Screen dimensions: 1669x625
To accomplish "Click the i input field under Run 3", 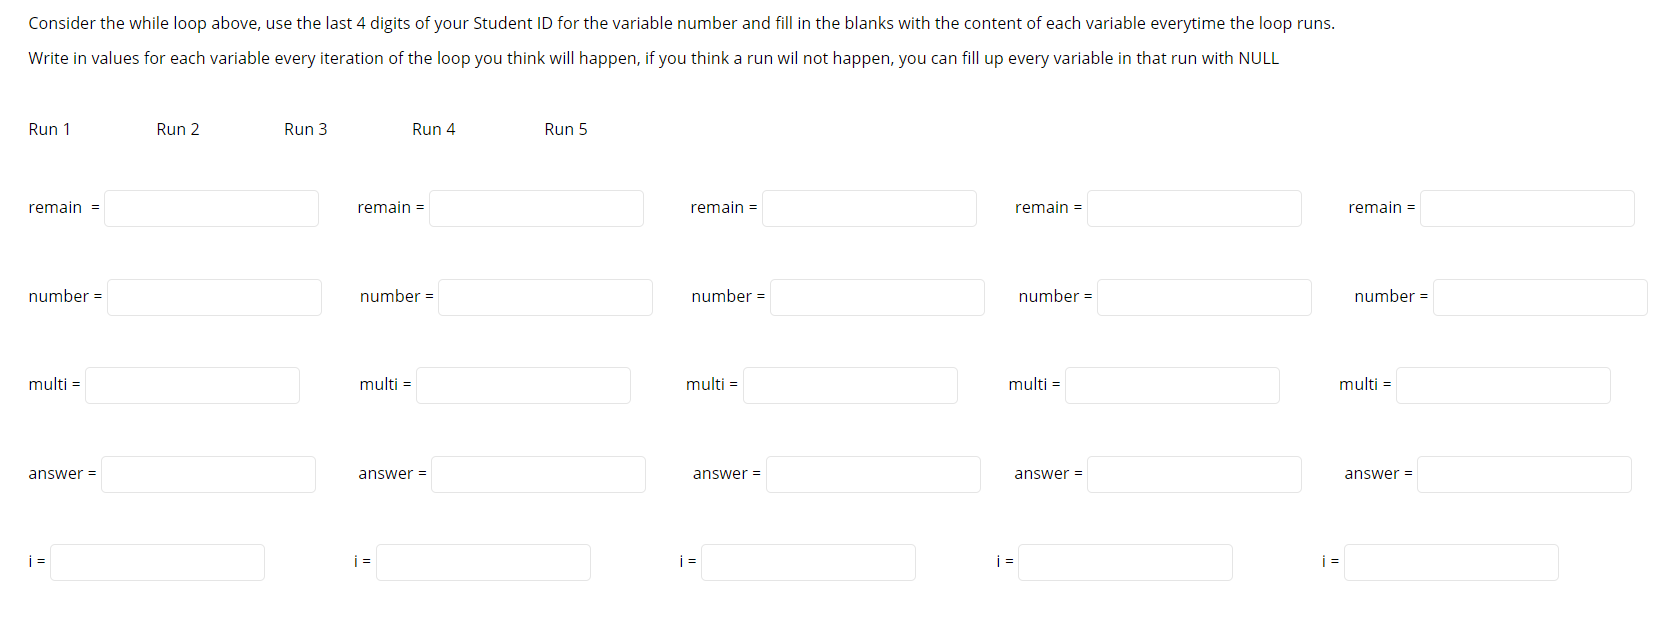I will click(808, 562).
